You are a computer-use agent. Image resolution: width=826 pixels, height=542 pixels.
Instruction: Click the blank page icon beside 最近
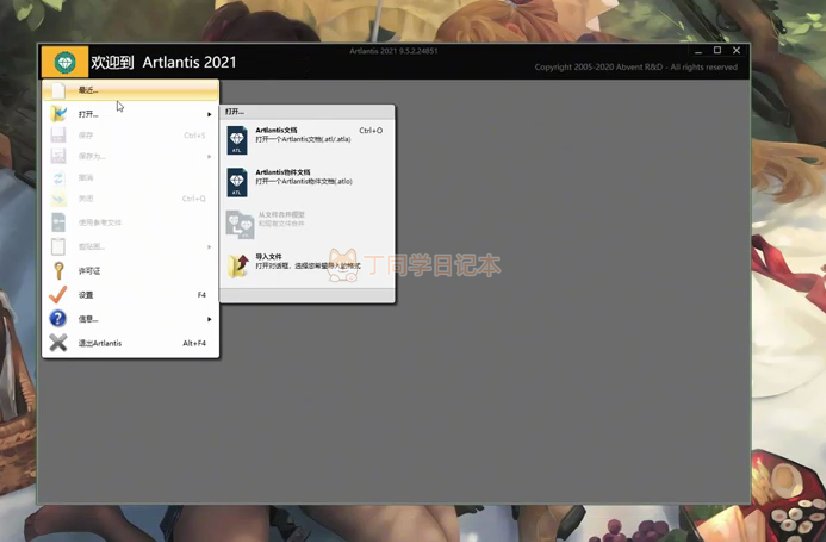point(58,91)
